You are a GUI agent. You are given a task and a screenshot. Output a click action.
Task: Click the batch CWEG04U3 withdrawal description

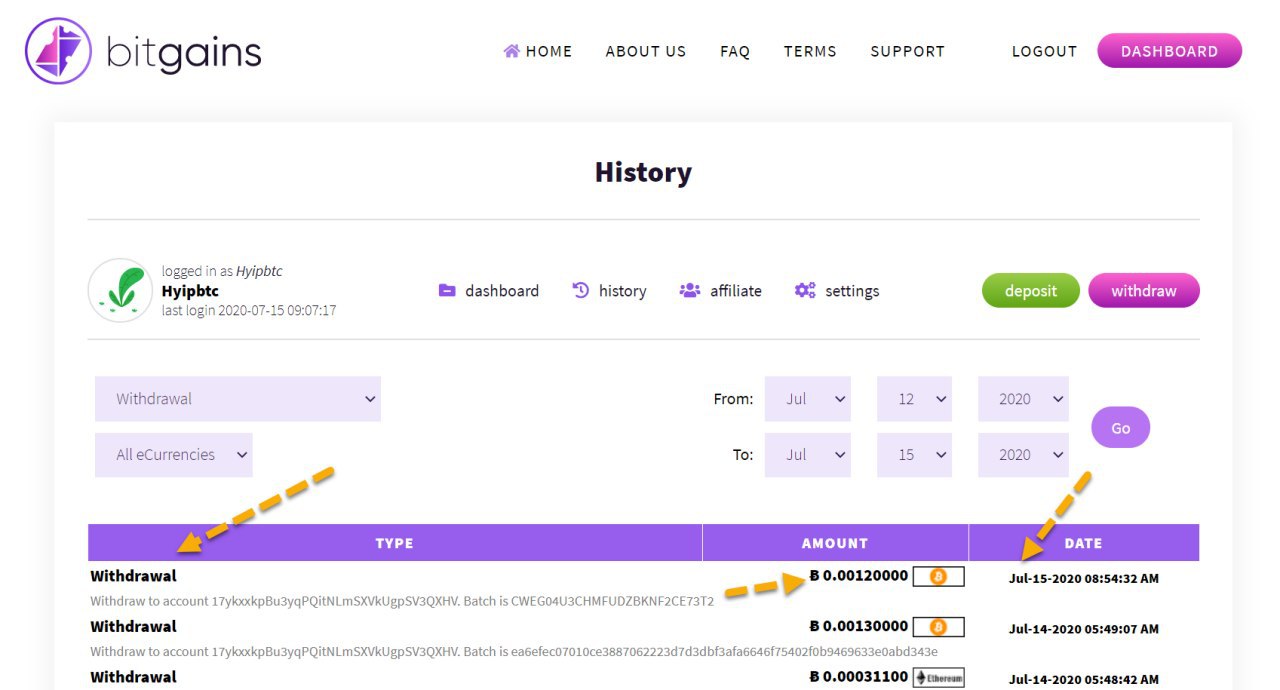[402, 601]
